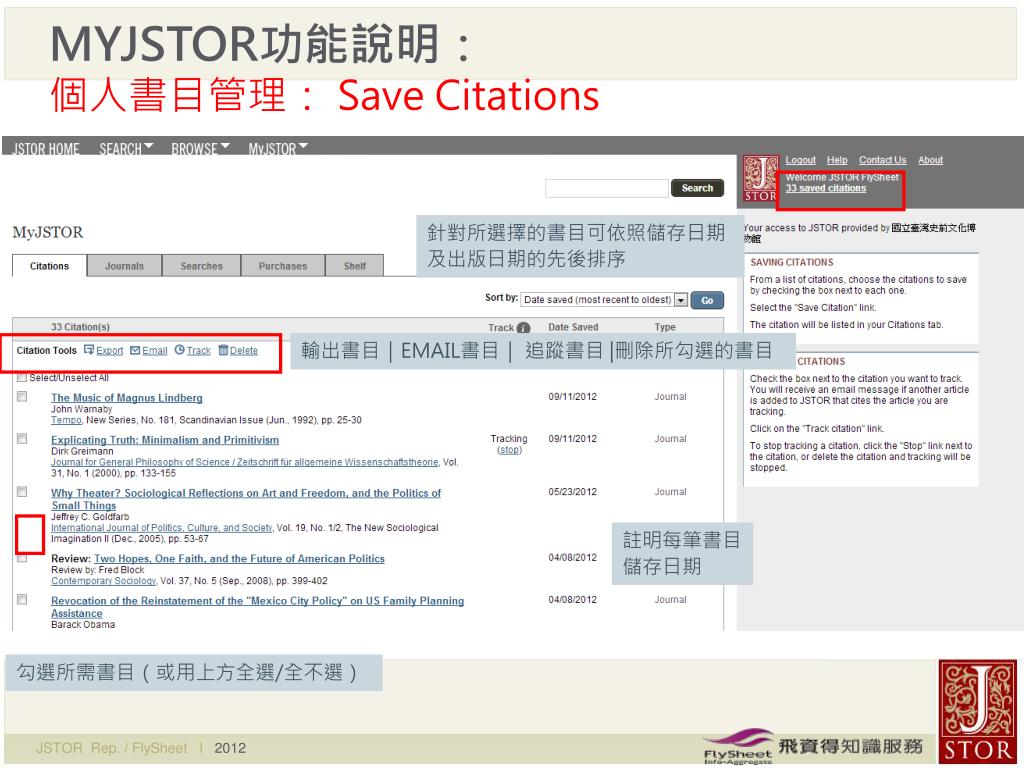Open Journal for General Philosophy of Science link
Viewport: 1024px width, 768px height.
245,462
